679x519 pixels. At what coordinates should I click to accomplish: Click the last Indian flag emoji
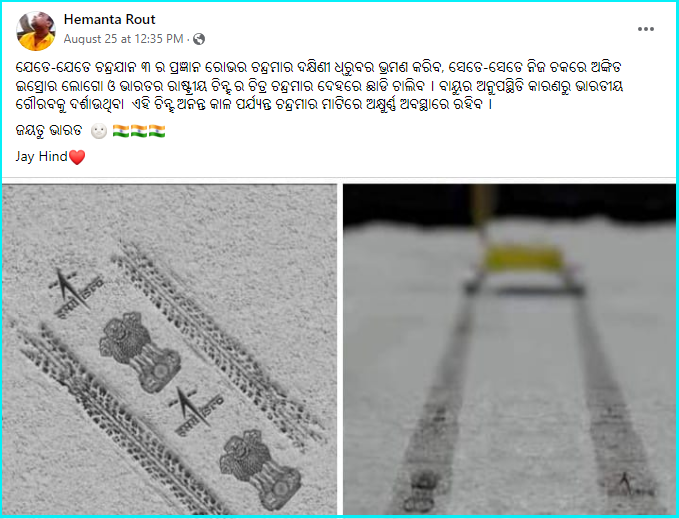point(157,131)
